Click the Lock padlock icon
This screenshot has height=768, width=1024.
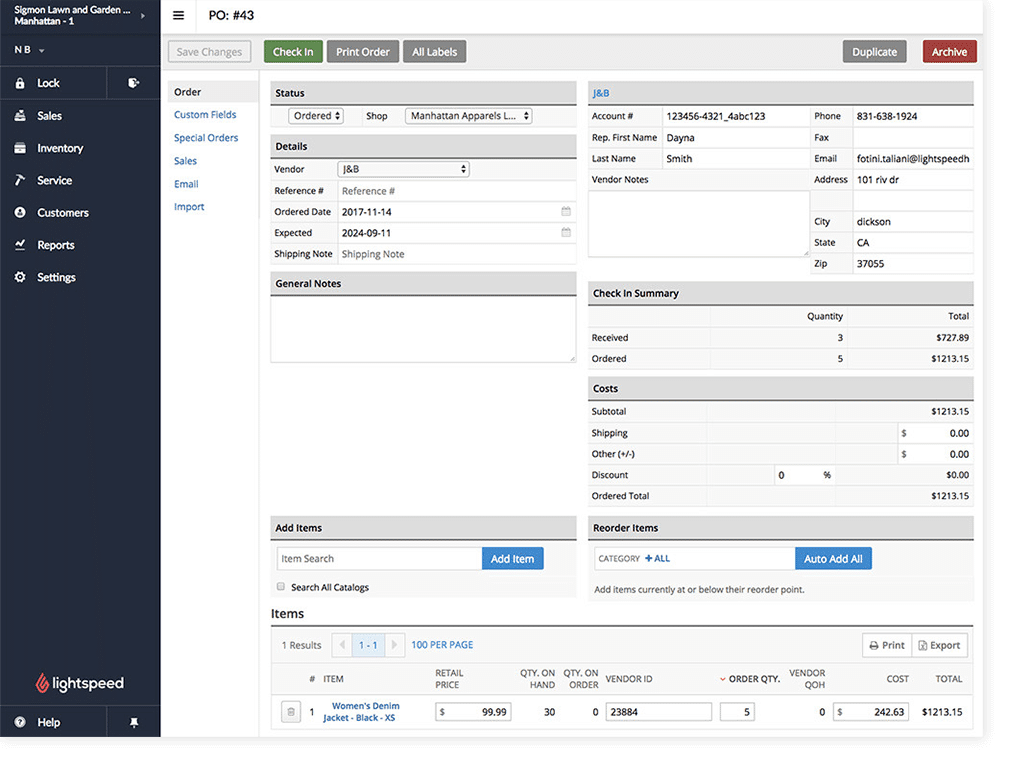pos(20,83)
